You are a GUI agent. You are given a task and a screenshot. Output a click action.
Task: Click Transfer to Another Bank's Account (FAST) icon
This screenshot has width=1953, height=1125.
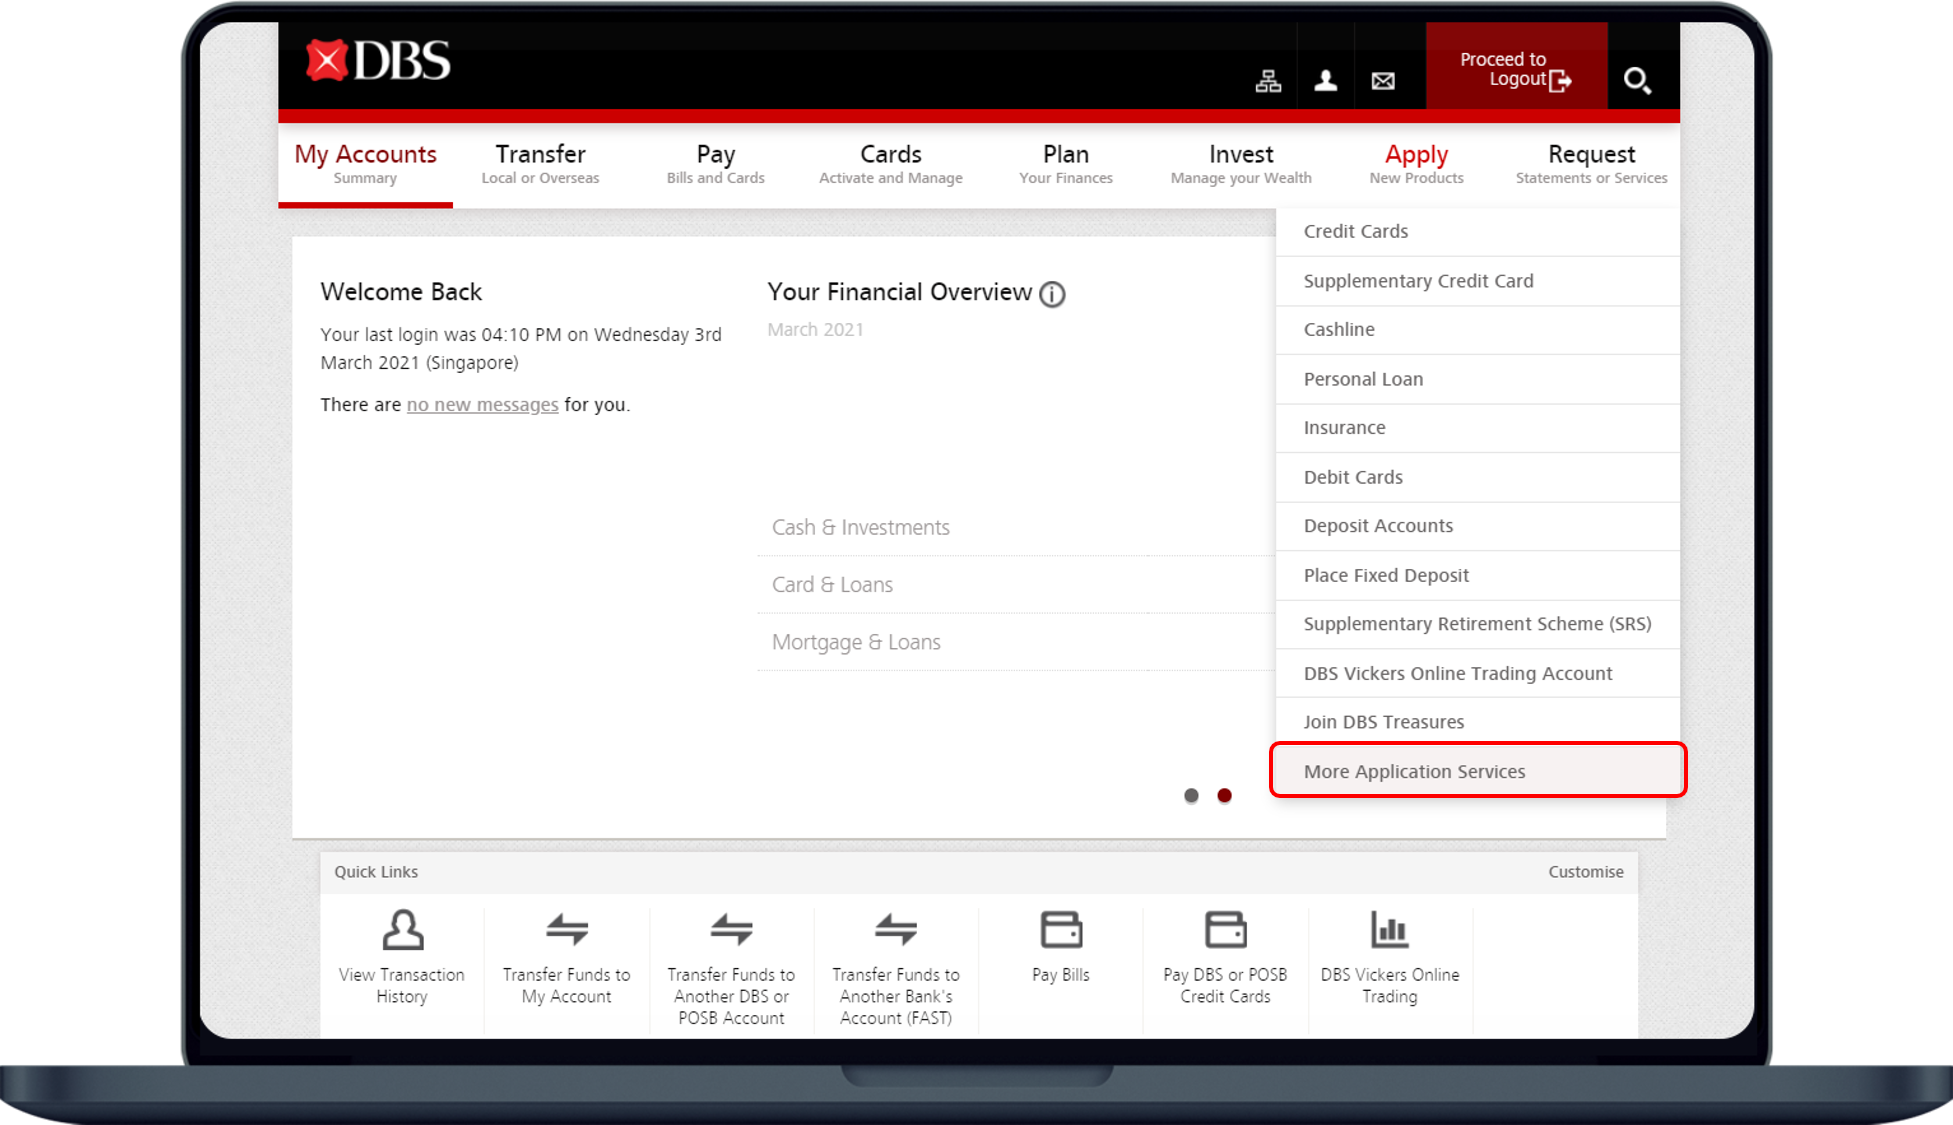[896, 930]
